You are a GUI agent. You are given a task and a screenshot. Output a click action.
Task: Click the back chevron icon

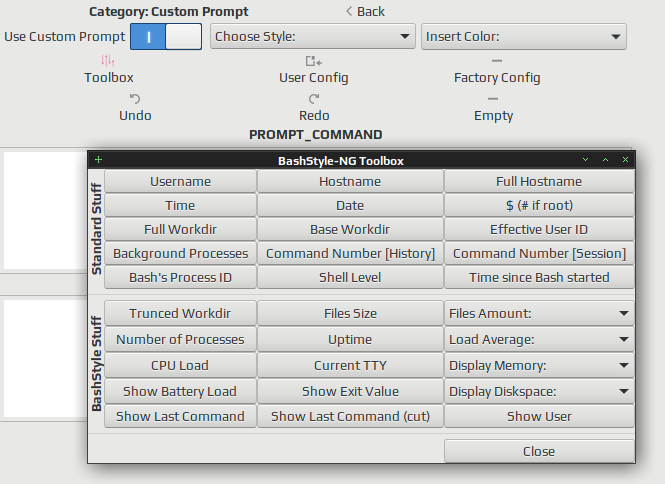point(349,11)
